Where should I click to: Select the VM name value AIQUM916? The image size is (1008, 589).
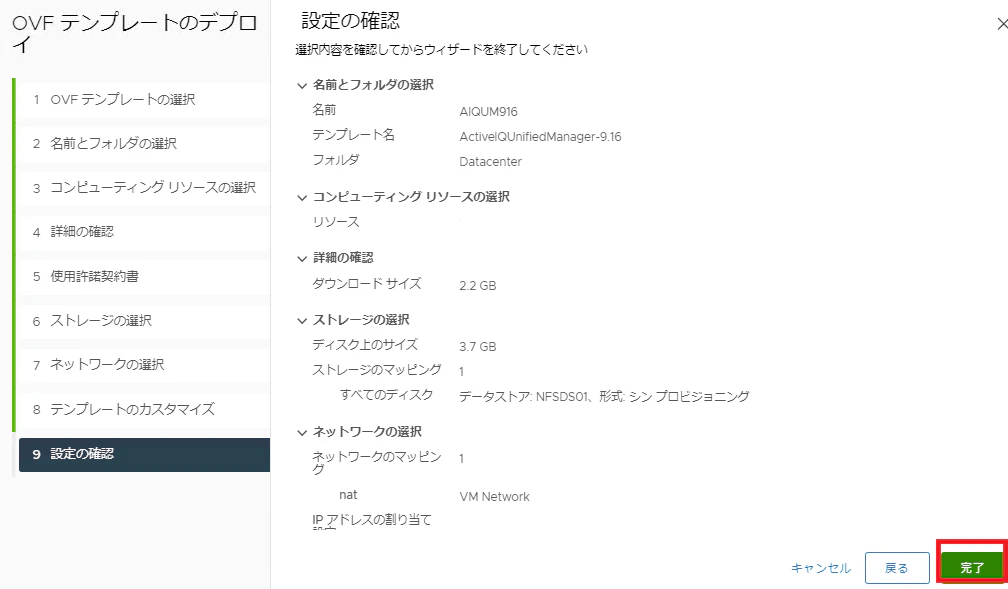[489, 112]
